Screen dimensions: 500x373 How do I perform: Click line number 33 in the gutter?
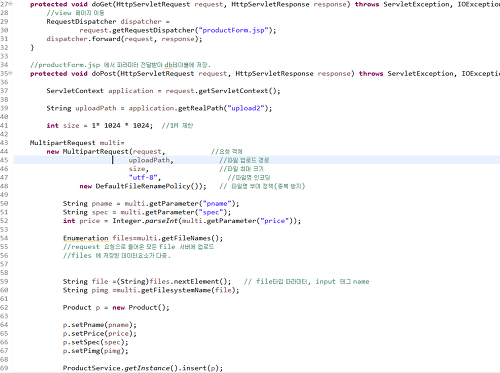pyautogui.click(x=4, y=56)
